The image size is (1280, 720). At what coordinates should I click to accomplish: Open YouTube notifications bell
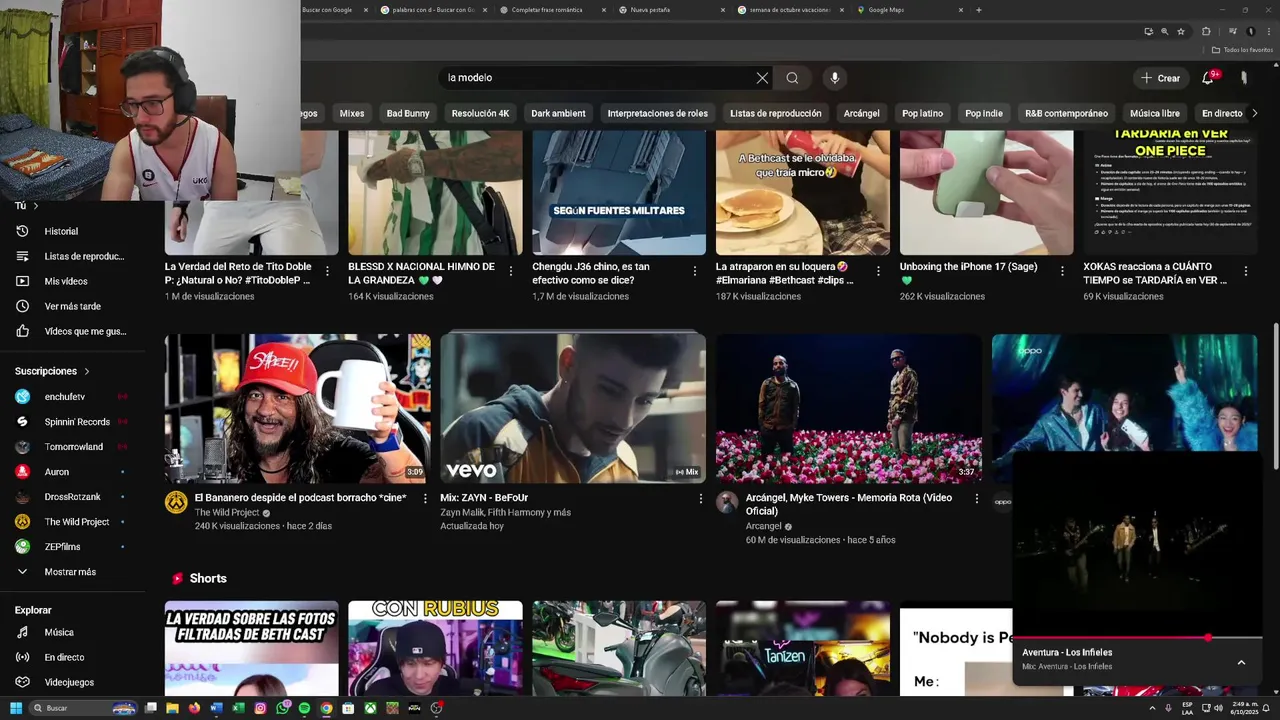1208,78
